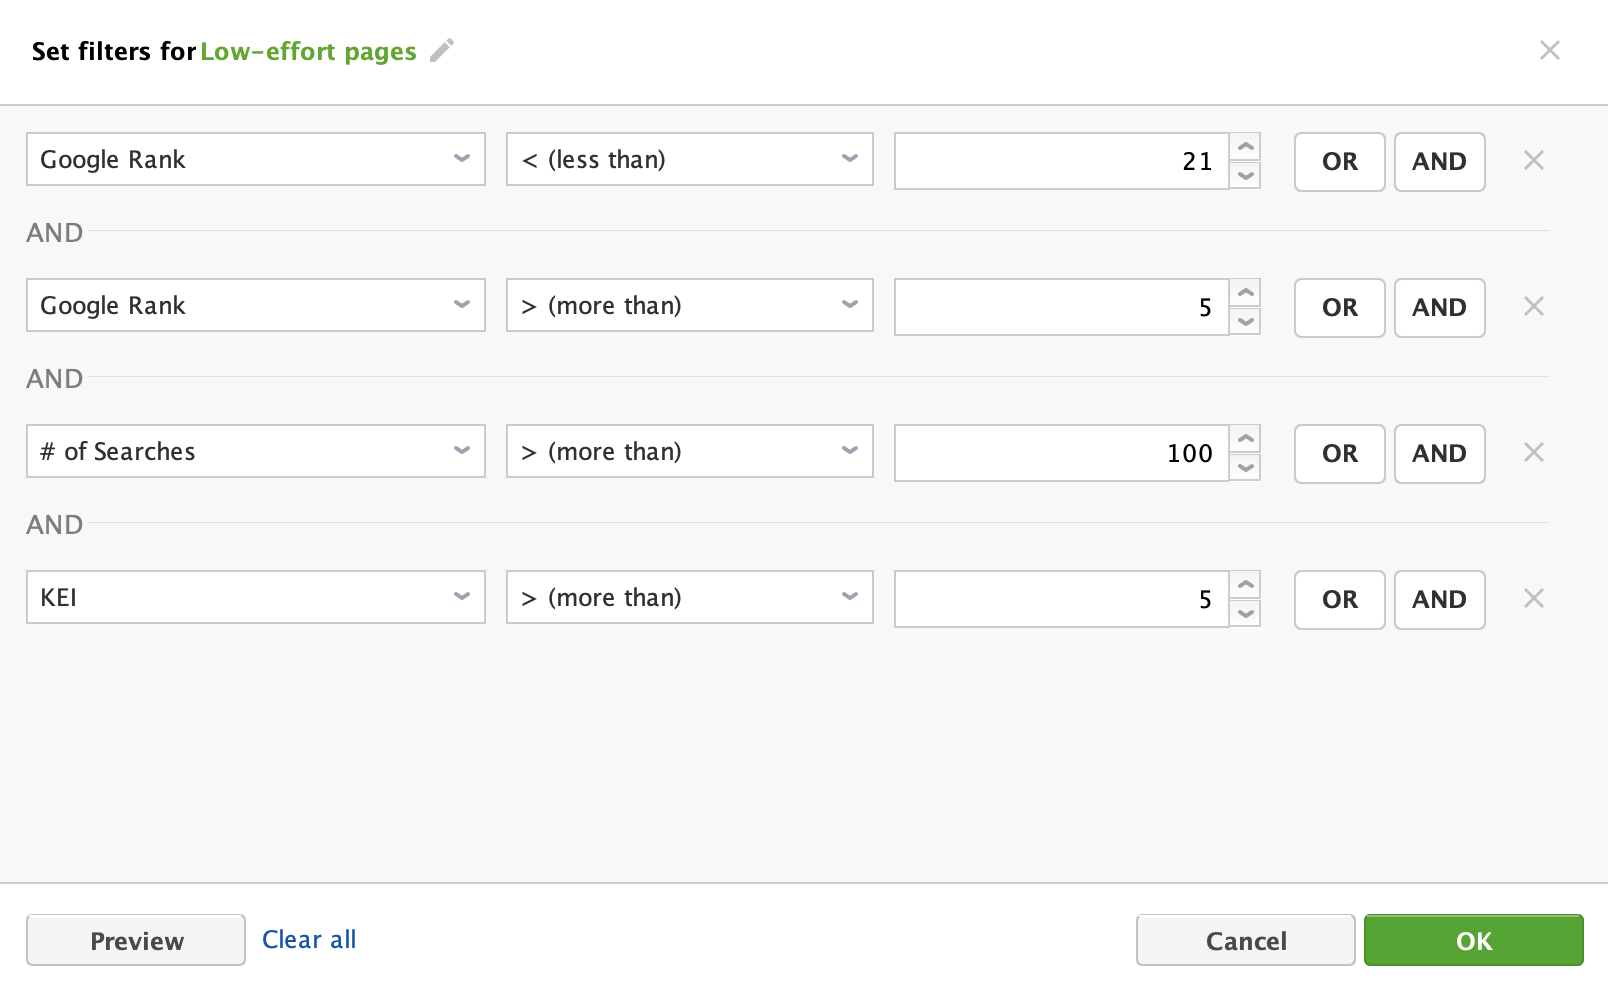Decrease the # of Searches value 100
This screenshot has width=1608, height=984.
pos(1245,467)
